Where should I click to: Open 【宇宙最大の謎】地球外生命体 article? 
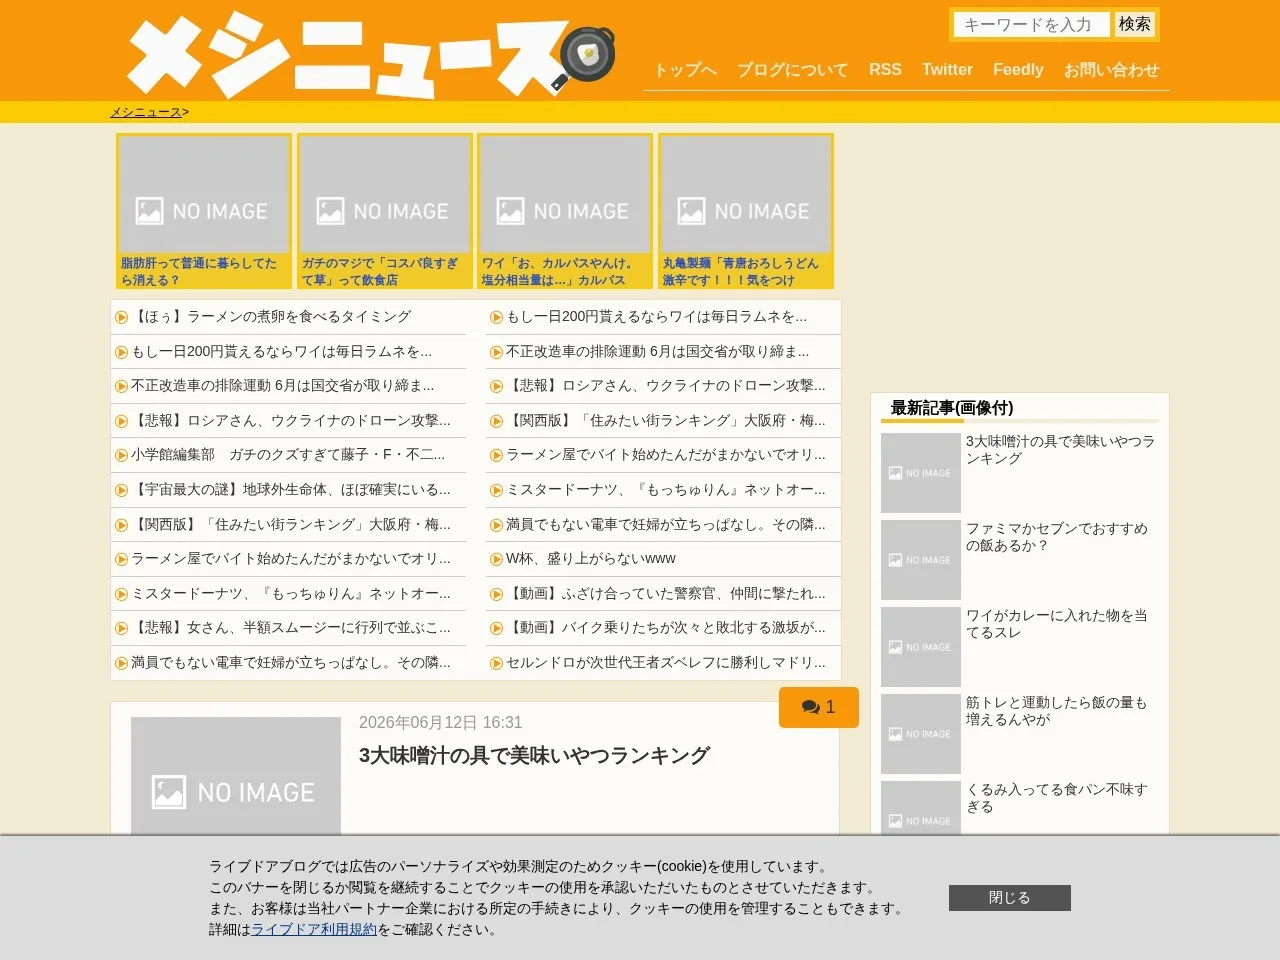tap(291, 489)
